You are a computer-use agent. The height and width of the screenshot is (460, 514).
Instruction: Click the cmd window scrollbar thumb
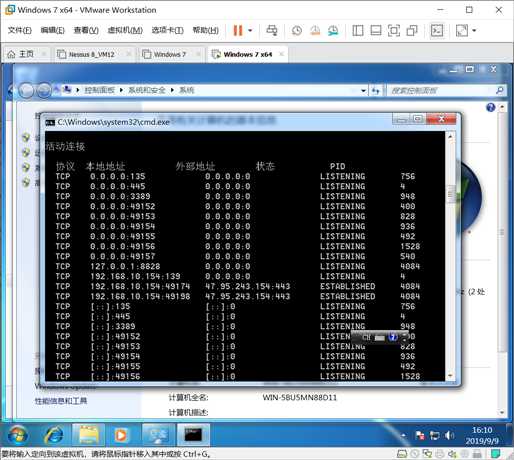click(450, 195)
